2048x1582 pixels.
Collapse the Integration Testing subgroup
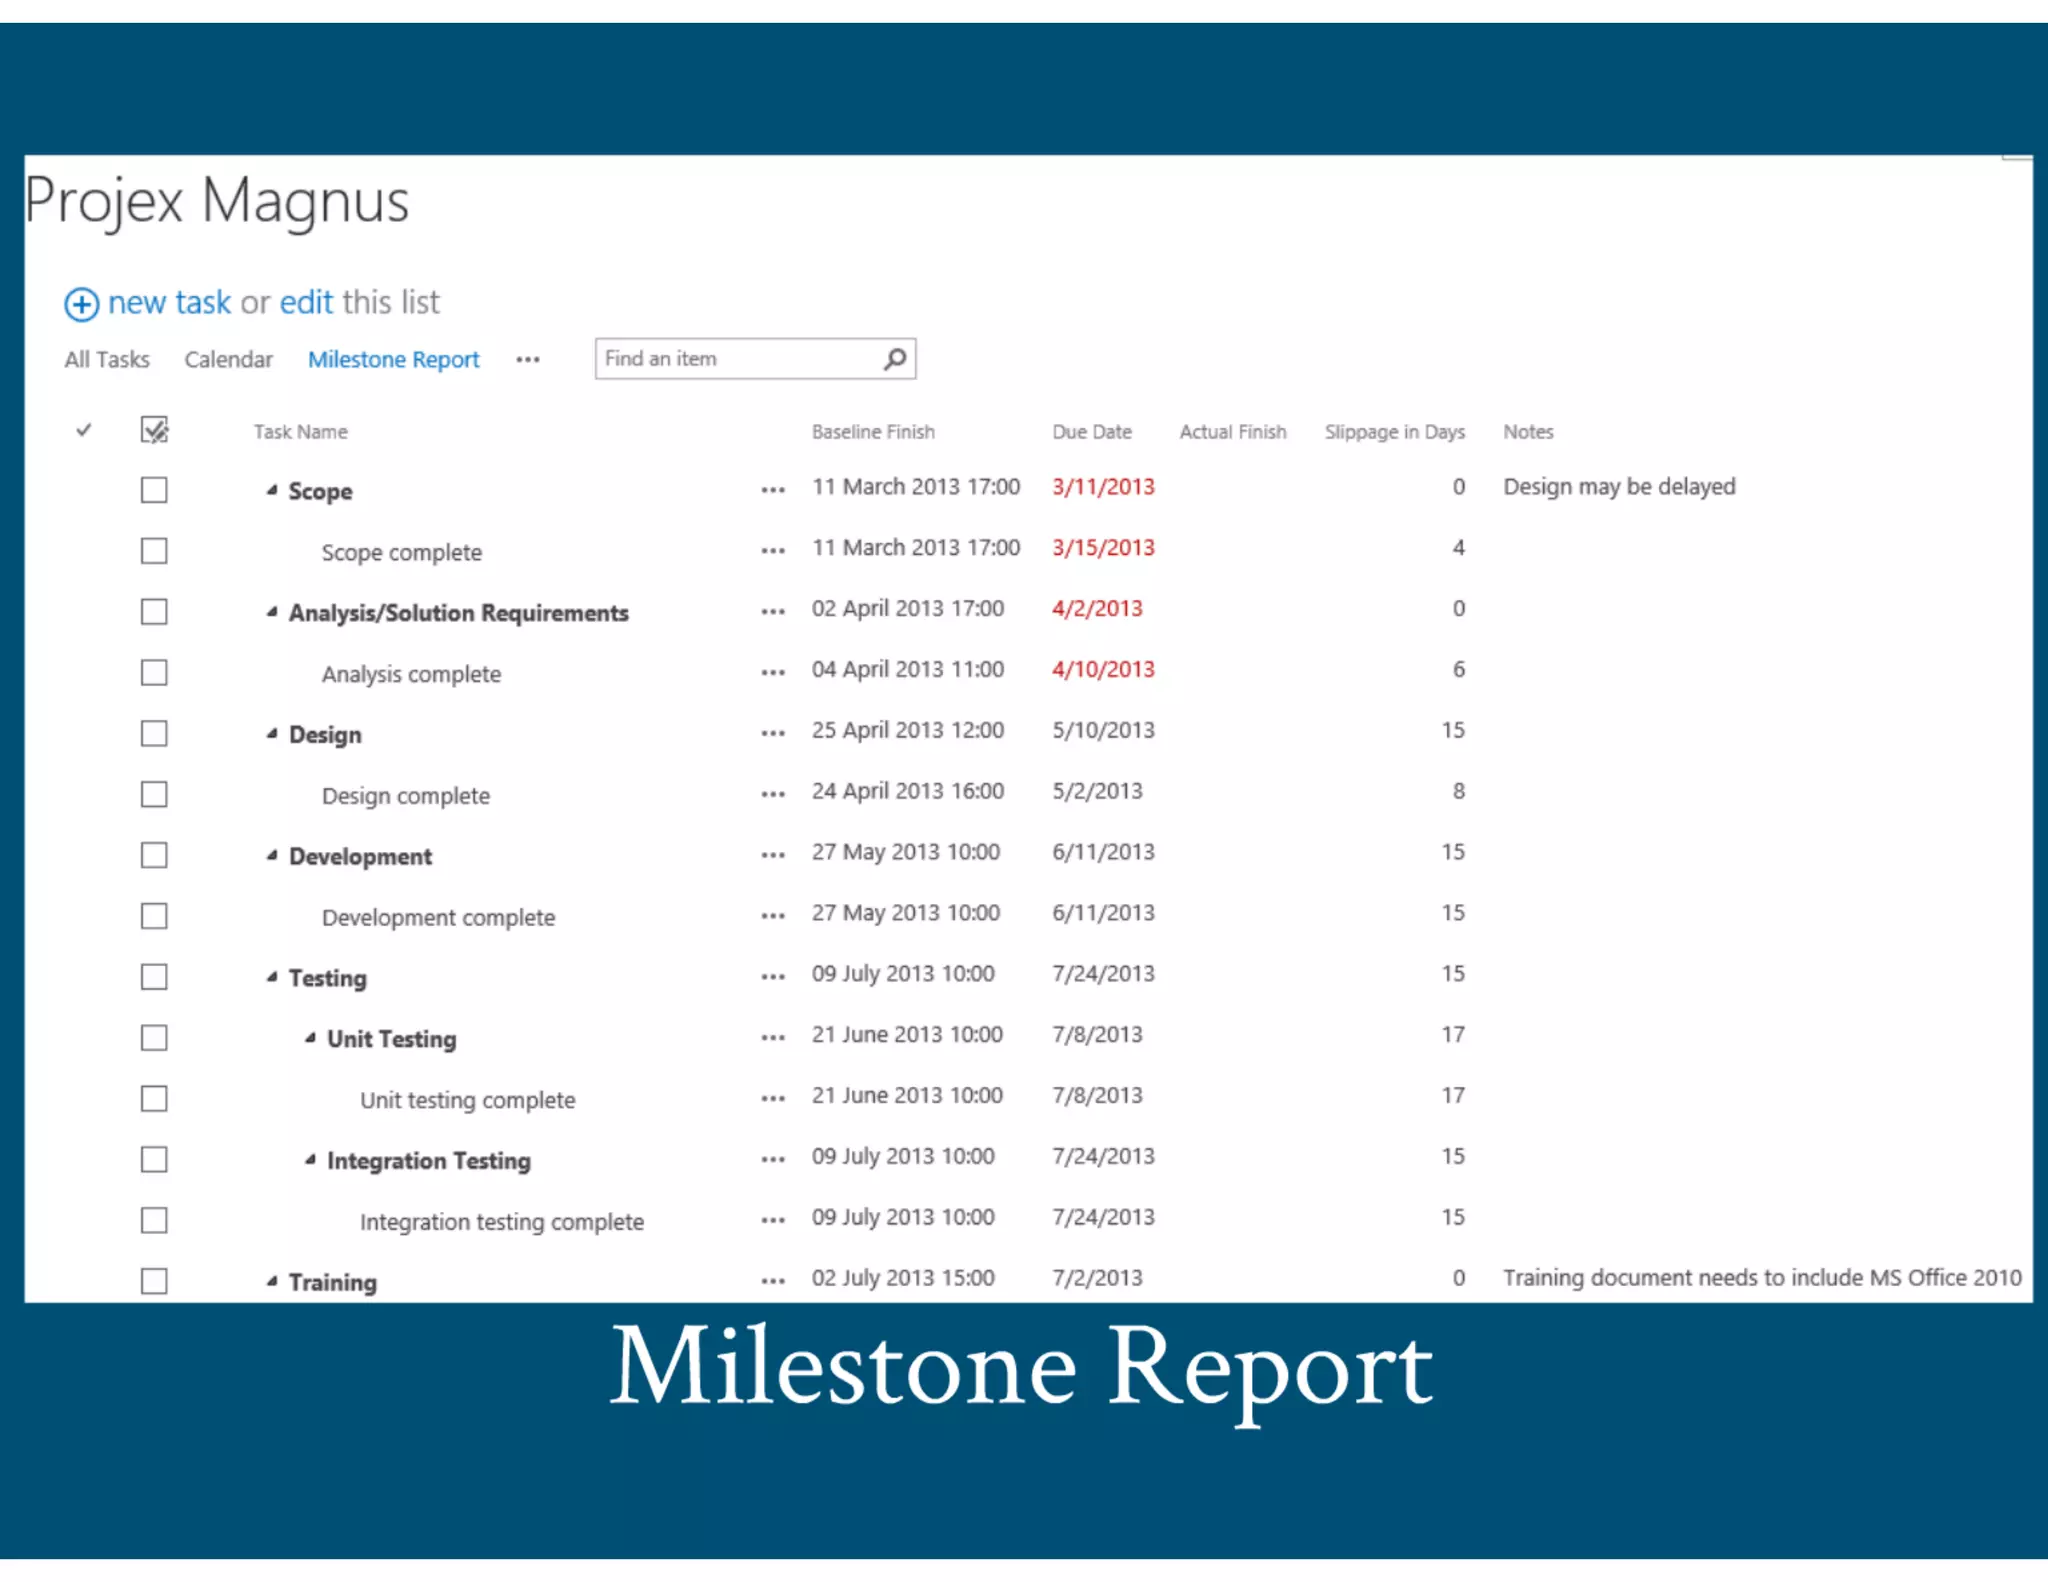310,1160
